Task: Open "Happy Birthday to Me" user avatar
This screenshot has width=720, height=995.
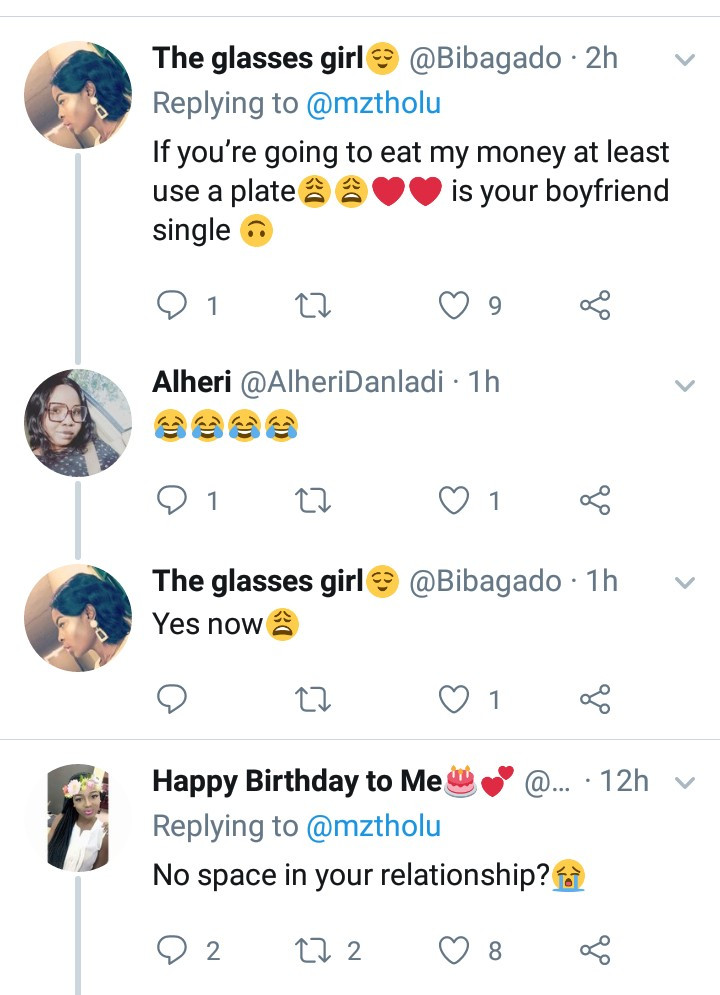Action: tap(78, 818)
